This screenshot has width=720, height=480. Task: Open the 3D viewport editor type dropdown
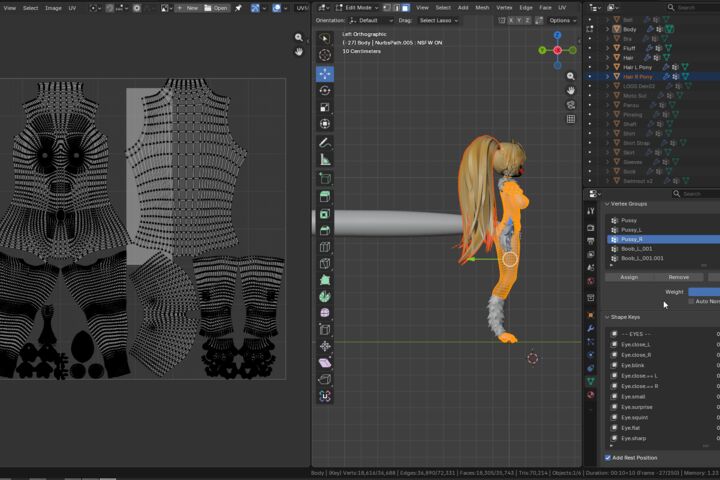point(324,8)
